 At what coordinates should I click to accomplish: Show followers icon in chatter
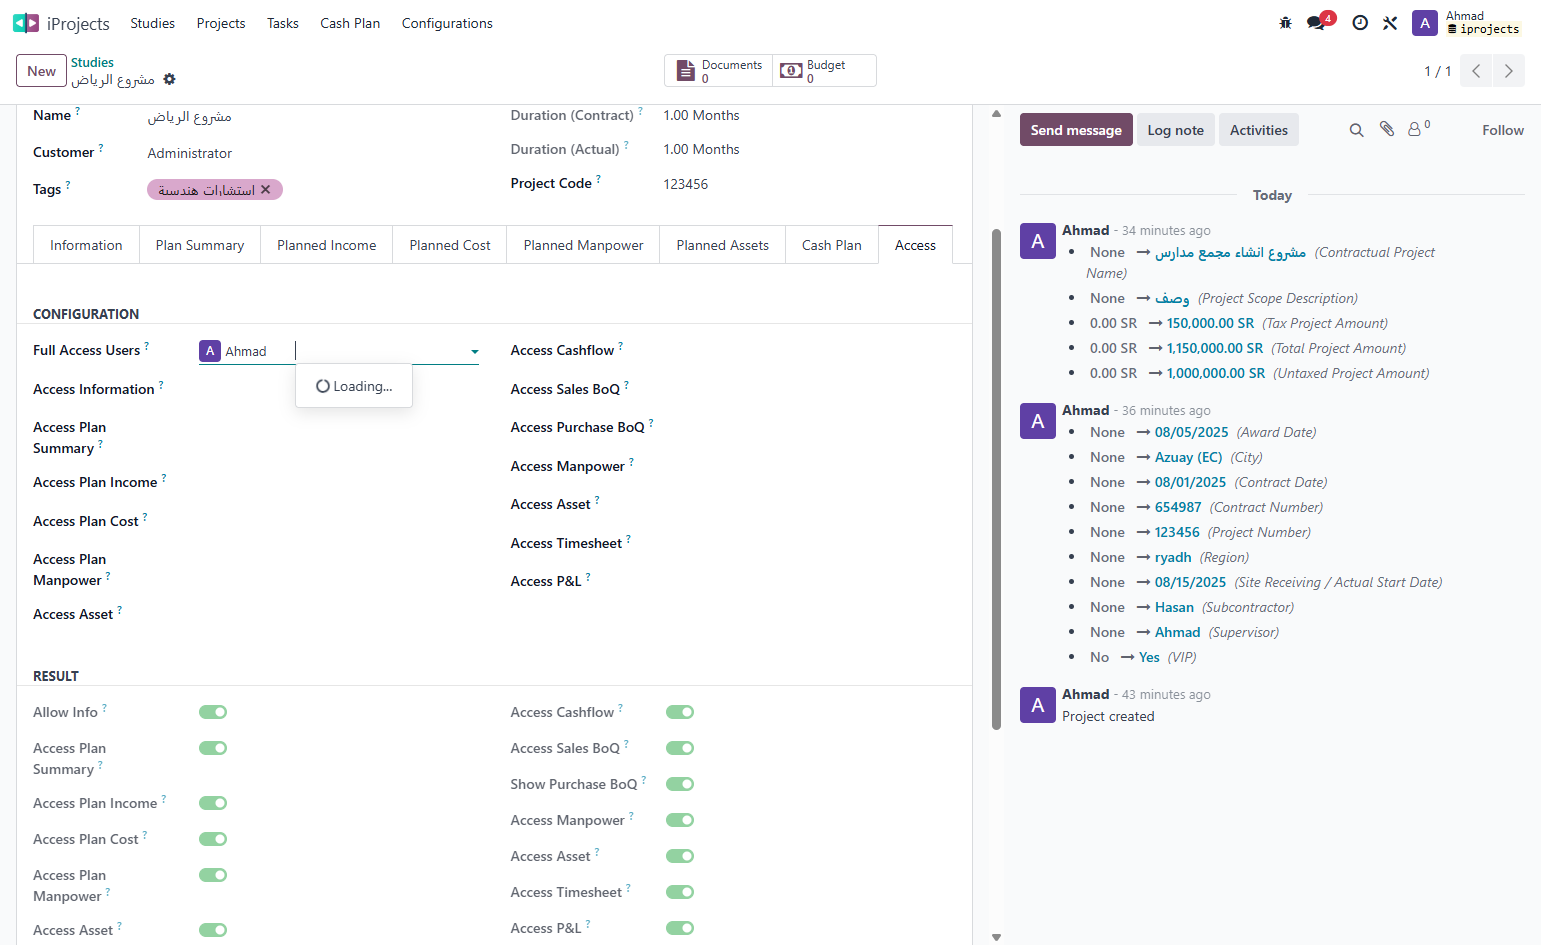coord(1418,129)
